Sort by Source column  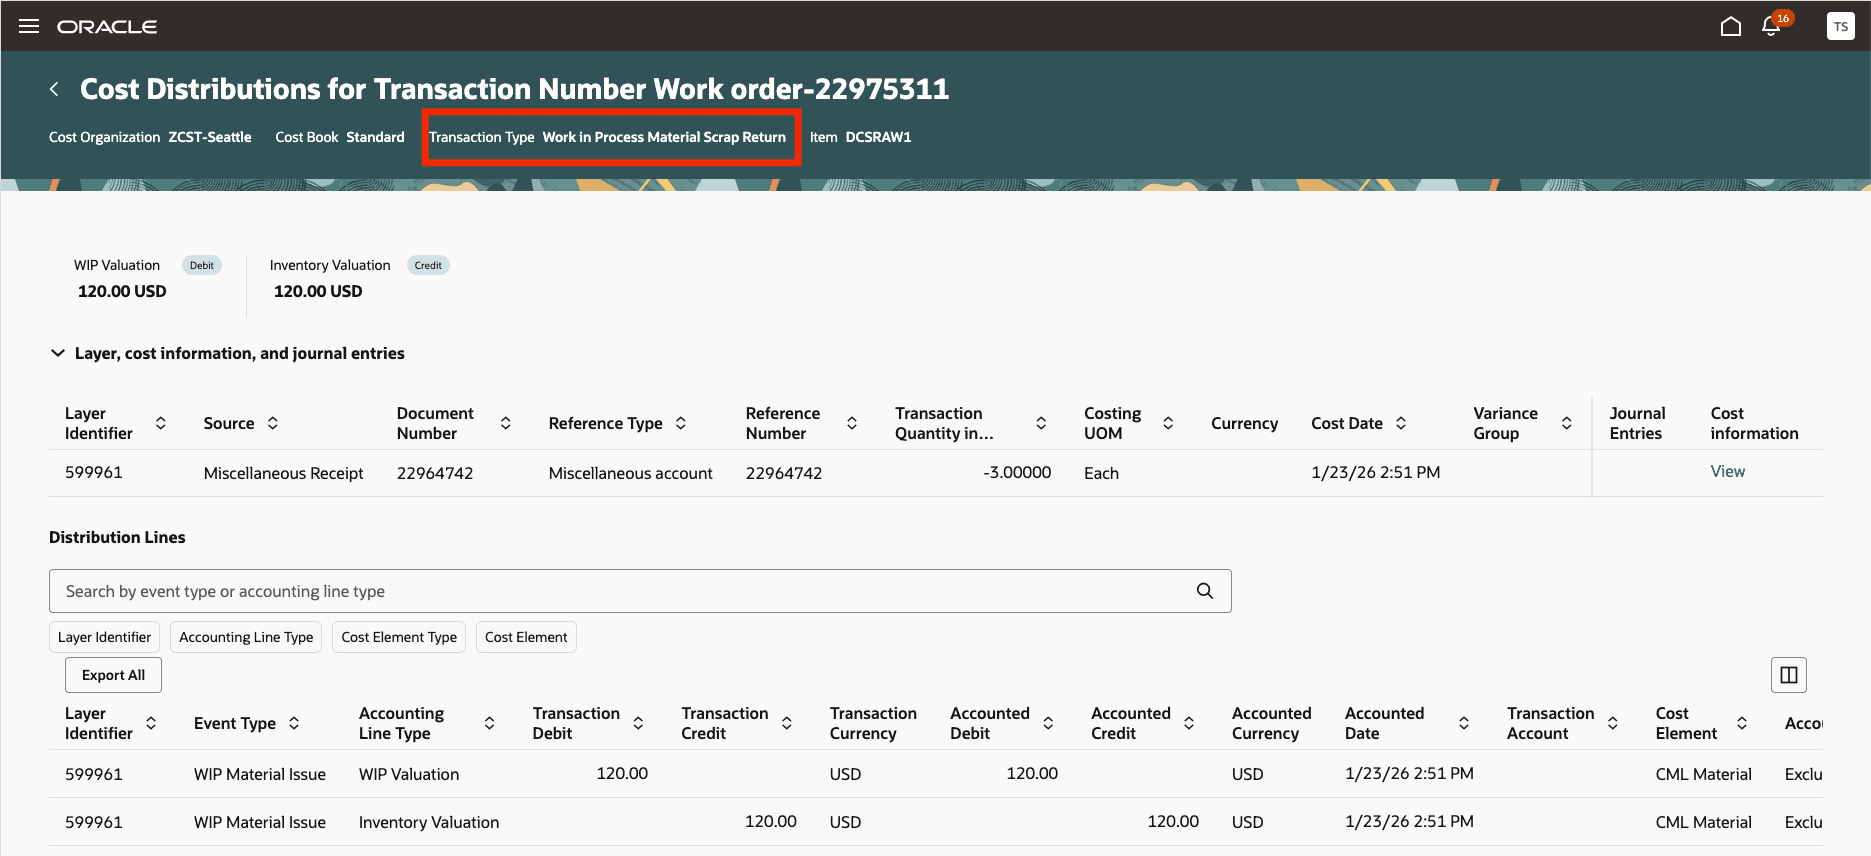point(273,423)
